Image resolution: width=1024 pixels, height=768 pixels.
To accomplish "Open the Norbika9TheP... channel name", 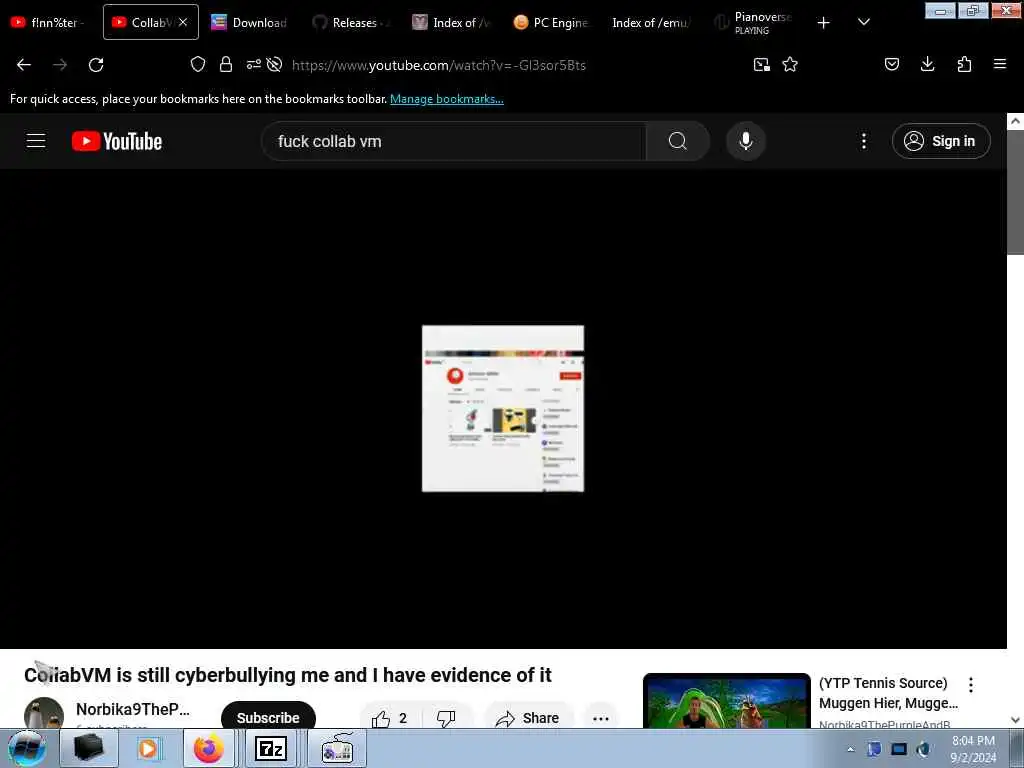I will coord(133,709).
